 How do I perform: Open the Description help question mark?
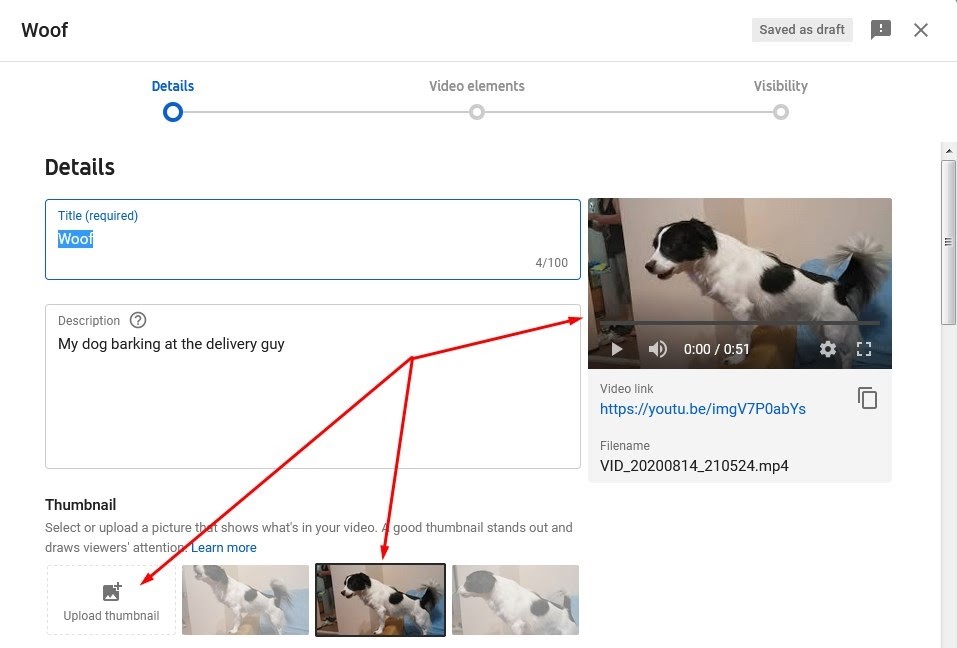click(x=138, y=320)
